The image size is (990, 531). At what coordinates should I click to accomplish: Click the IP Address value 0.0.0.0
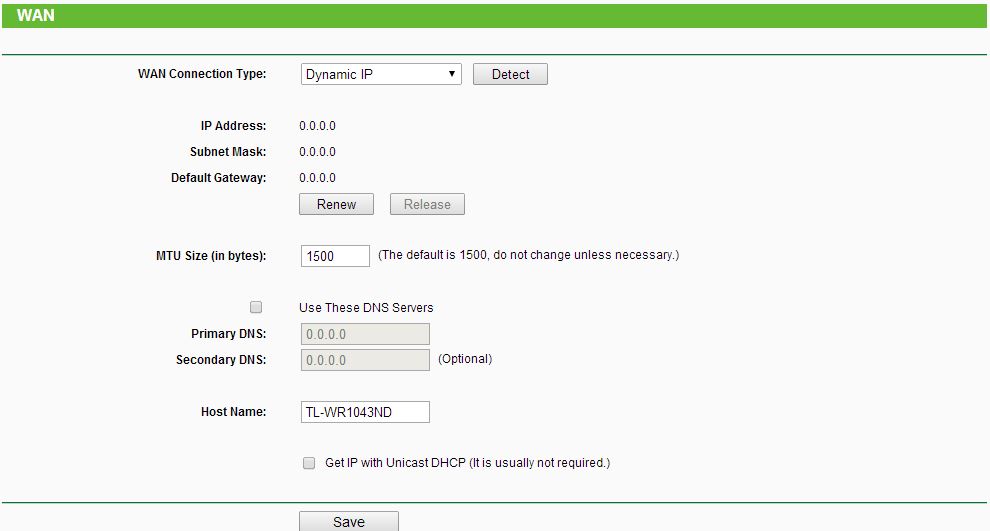317,126
